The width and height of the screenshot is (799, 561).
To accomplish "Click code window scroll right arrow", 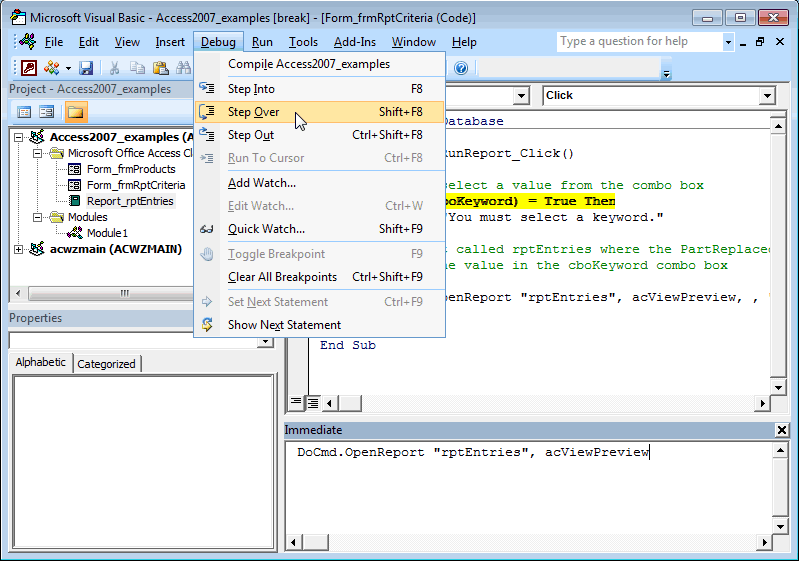I will click(762, 404).
